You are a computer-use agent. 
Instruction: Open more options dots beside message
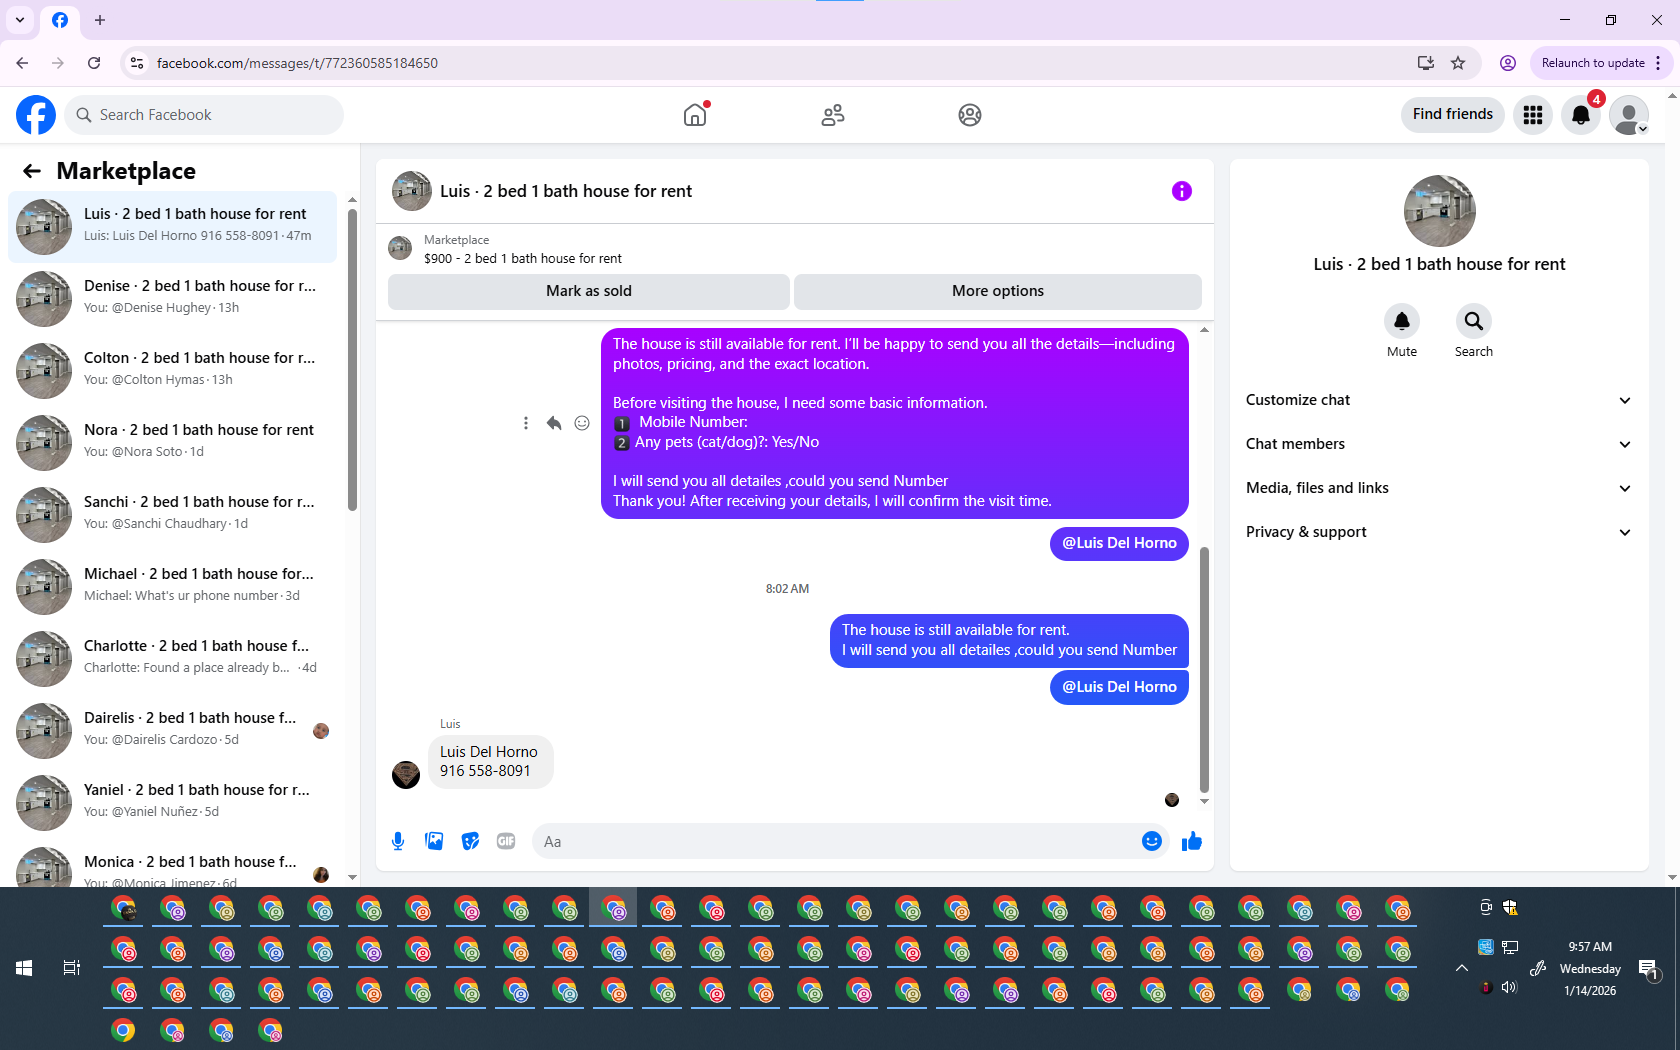click(526, 423)
